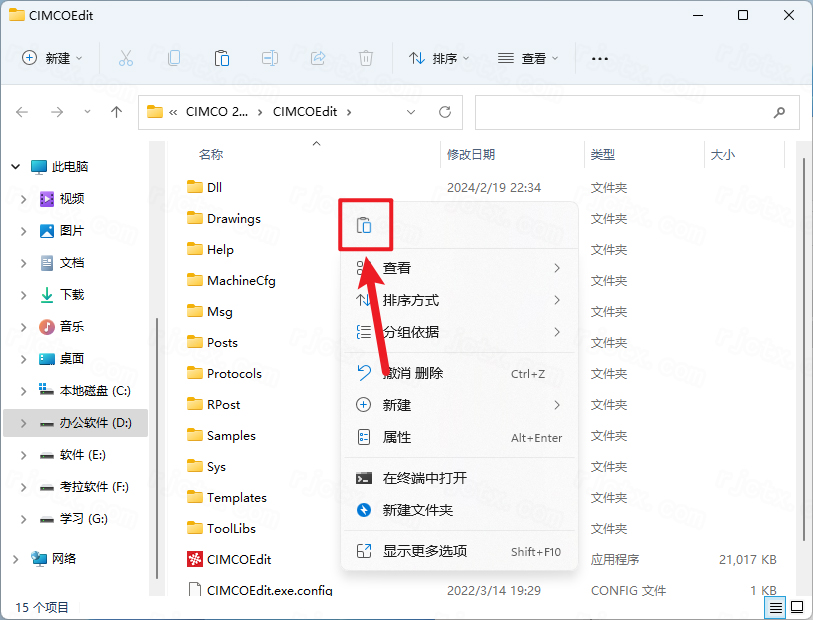Select 图片 in navigation pane

point(72,231)
